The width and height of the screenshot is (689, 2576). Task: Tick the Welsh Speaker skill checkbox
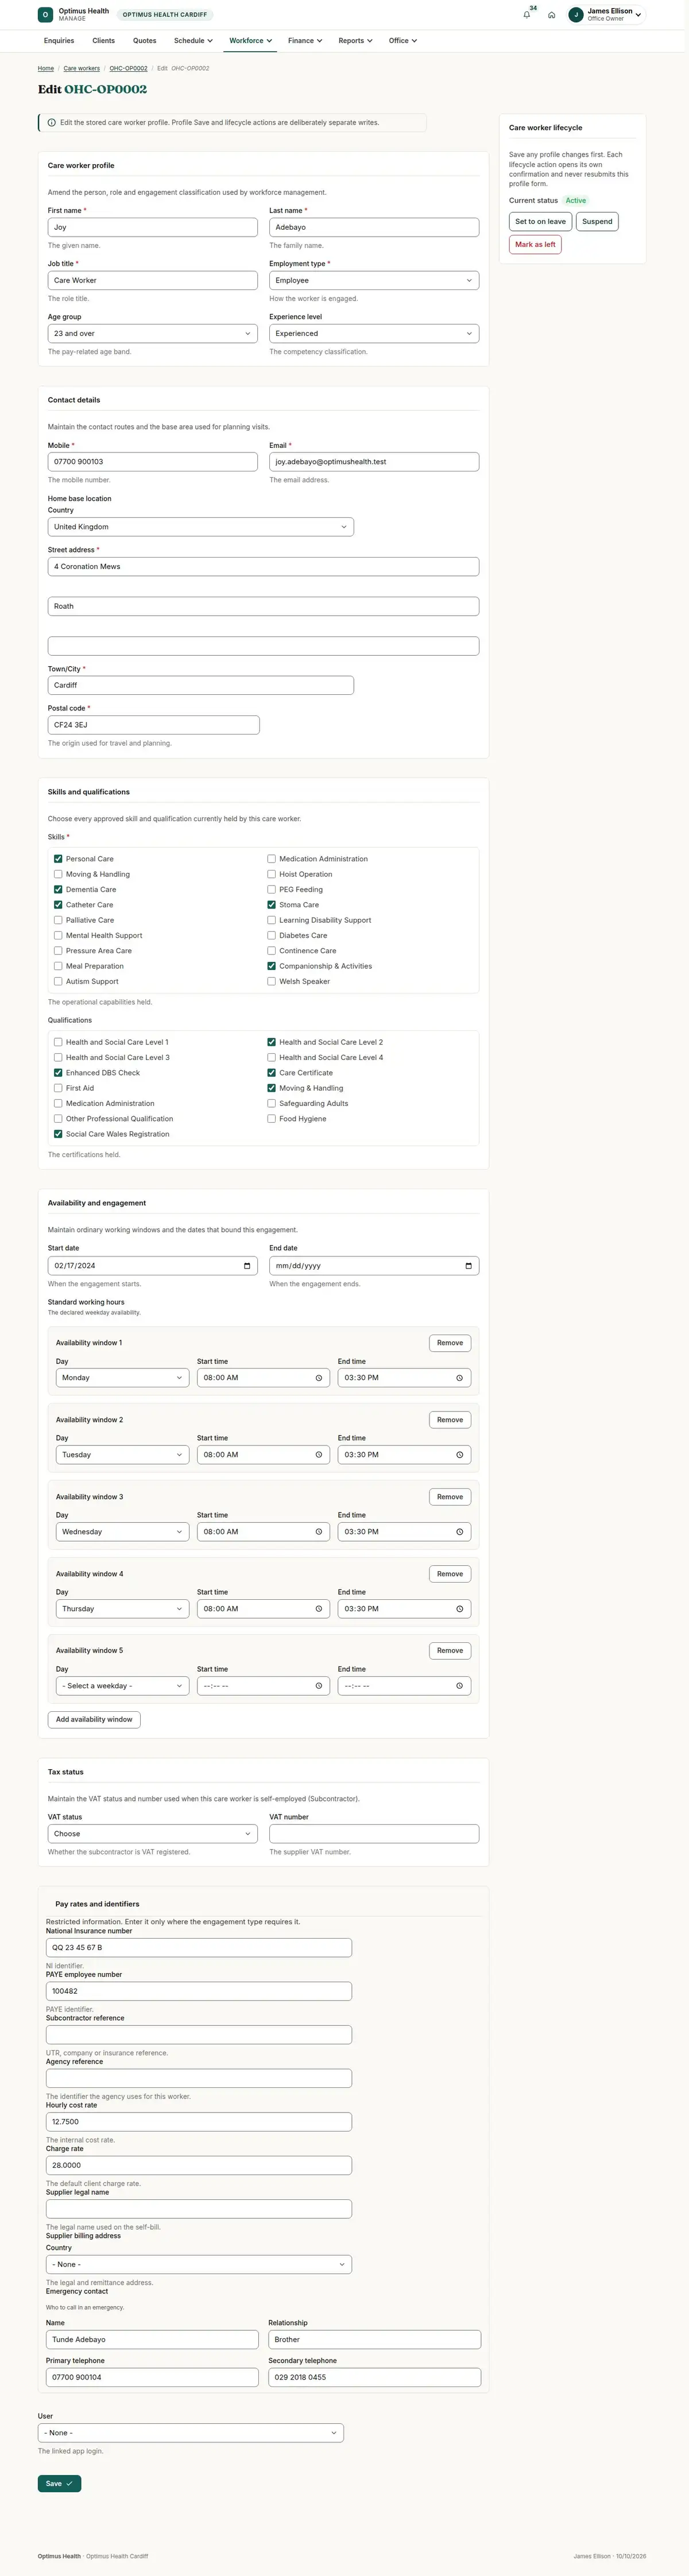[x=271, y=982]
